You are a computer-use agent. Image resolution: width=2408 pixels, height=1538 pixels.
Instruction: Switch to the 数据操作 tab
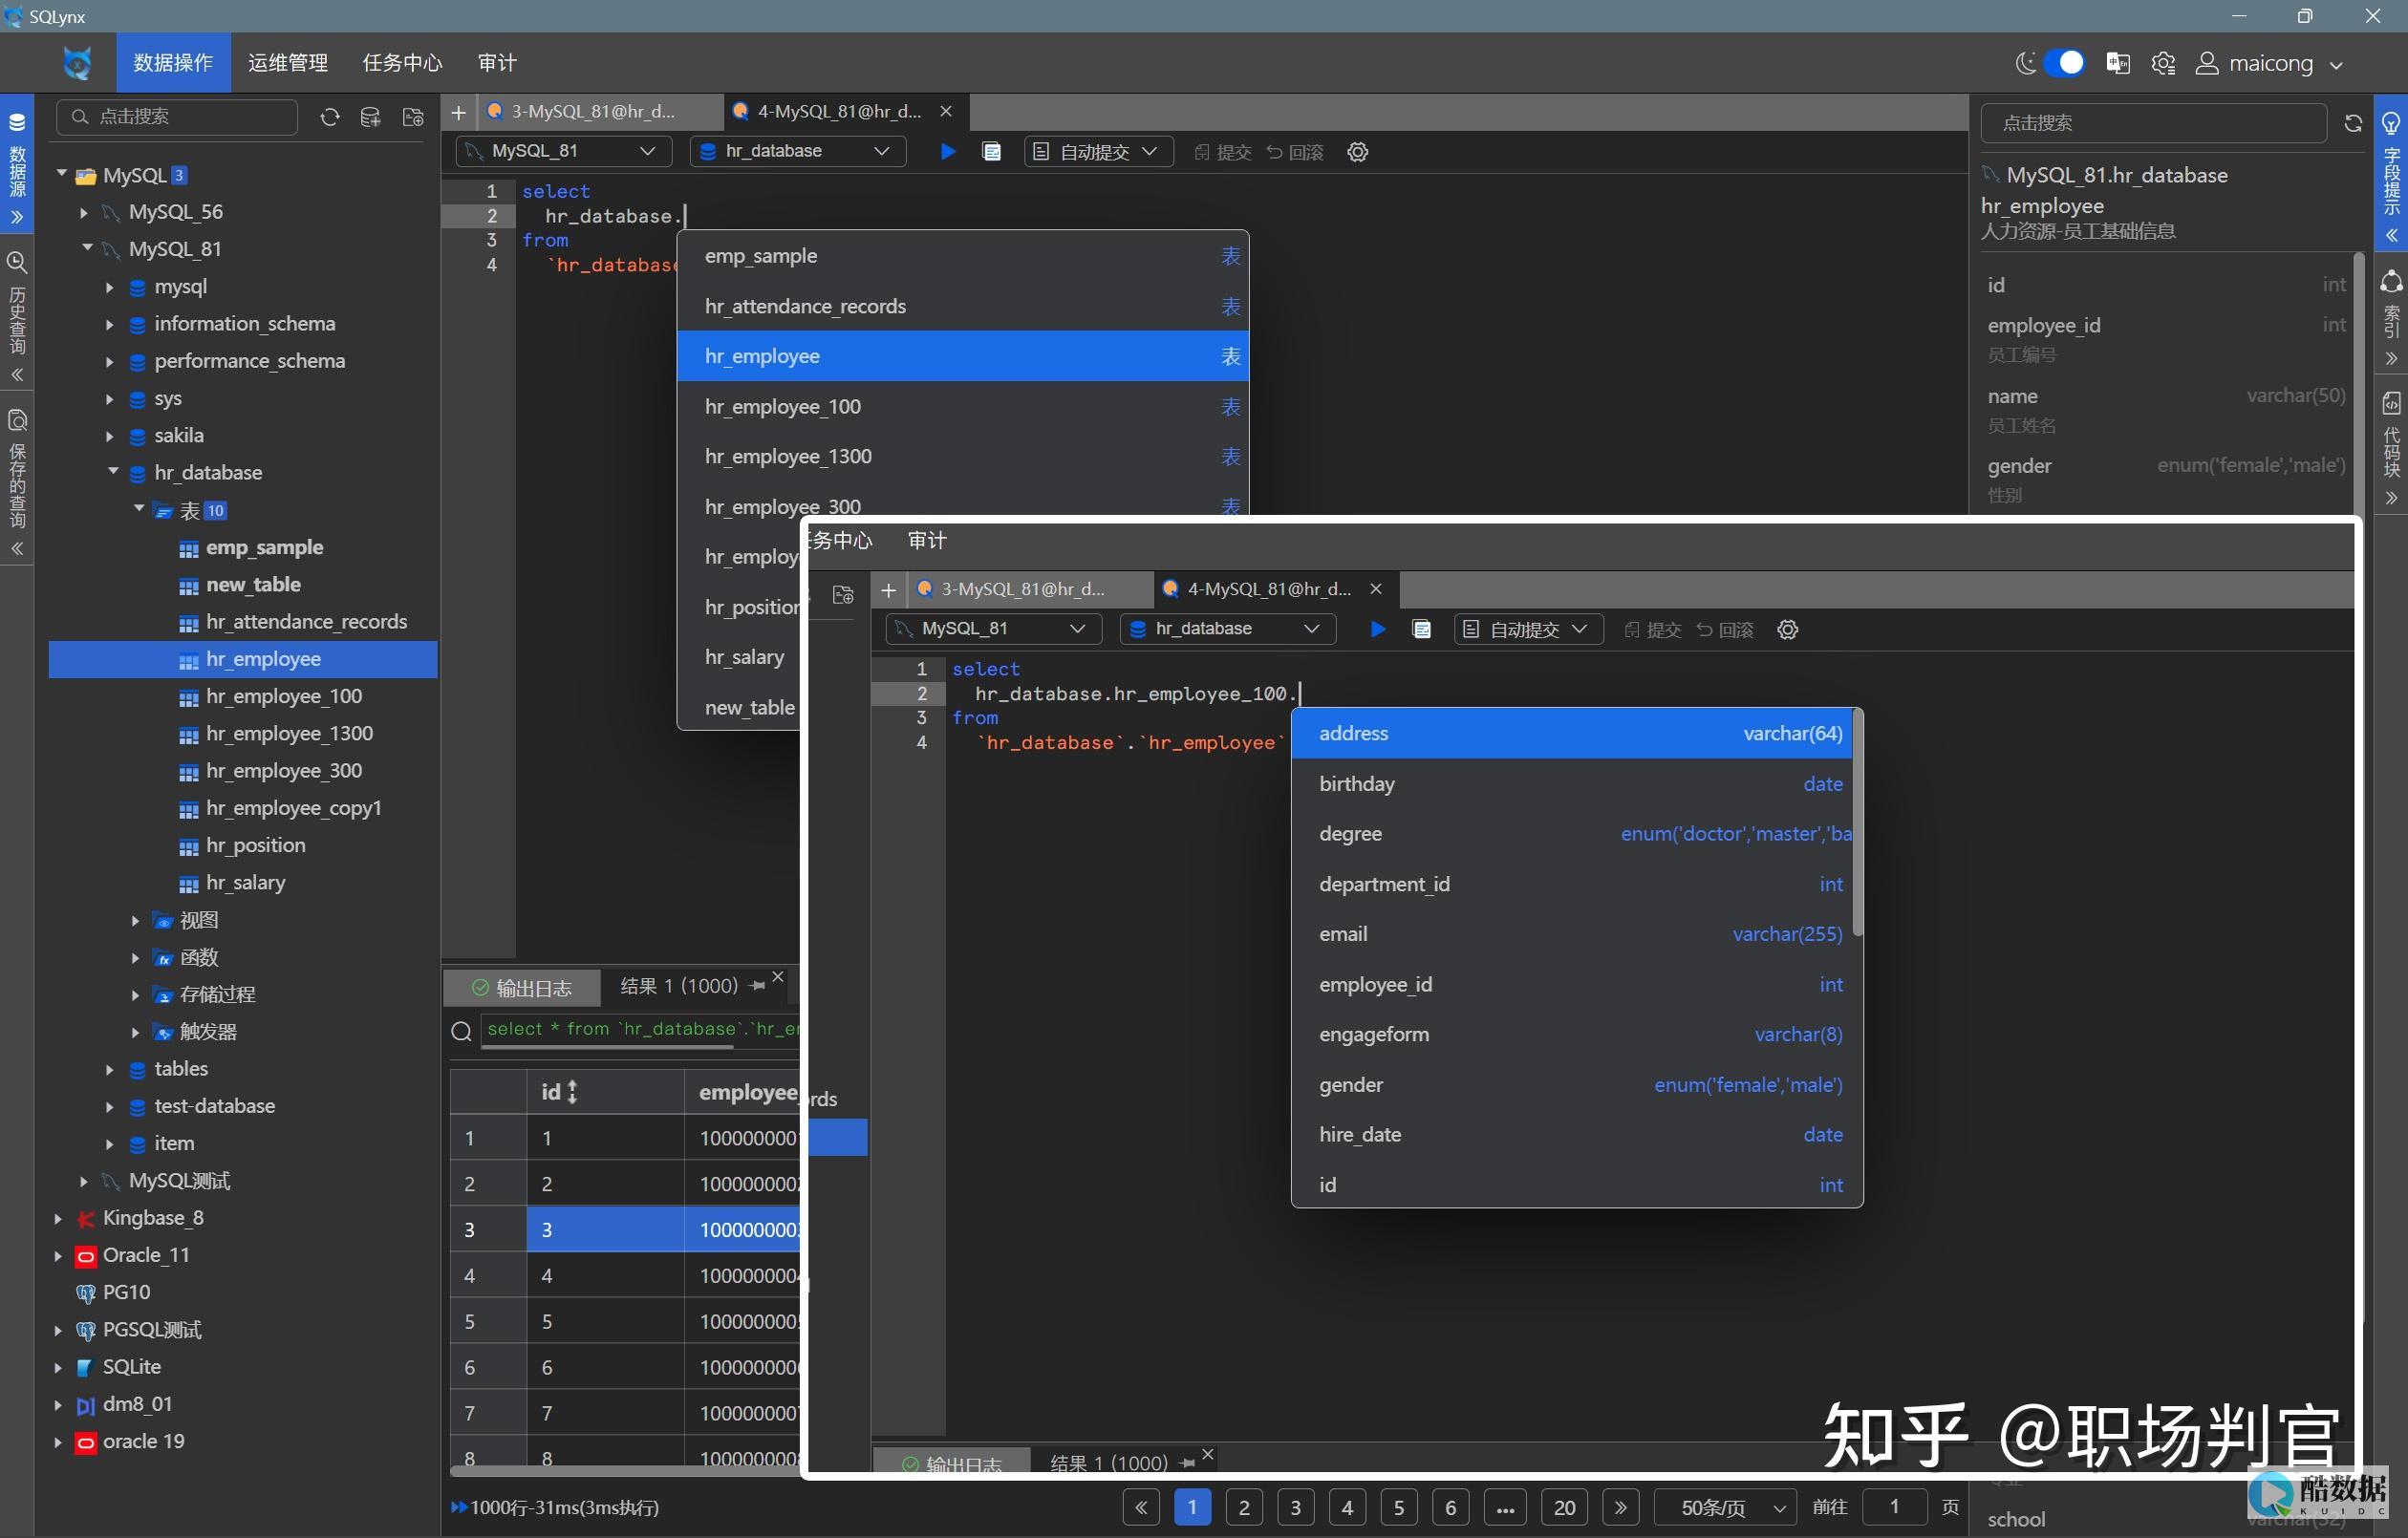click(x=173, y=63)
